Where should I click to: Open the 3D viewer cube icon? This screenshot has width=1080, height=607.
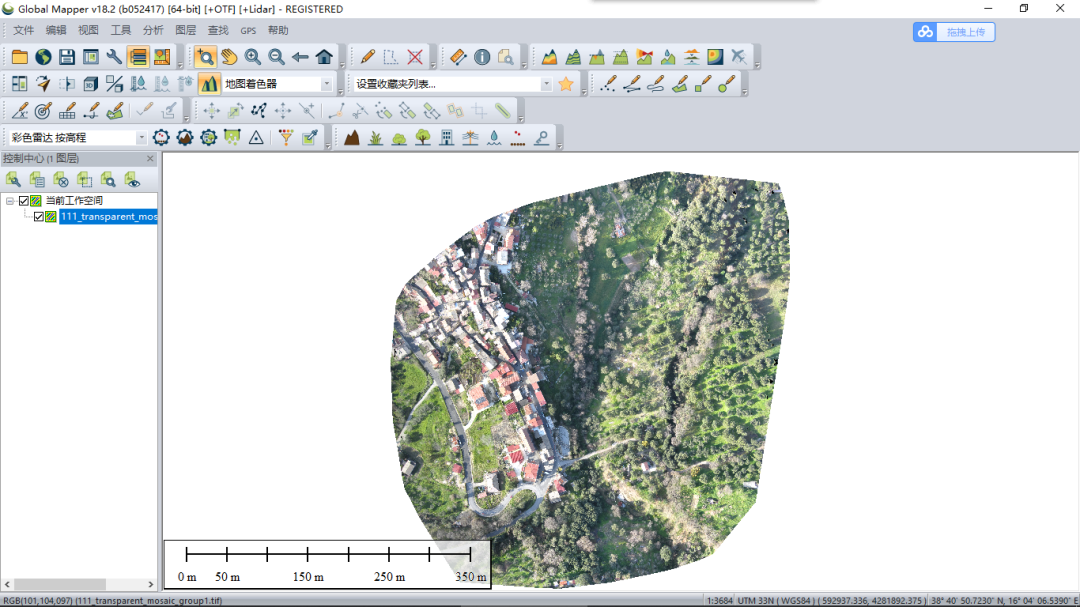pos(90,84)
